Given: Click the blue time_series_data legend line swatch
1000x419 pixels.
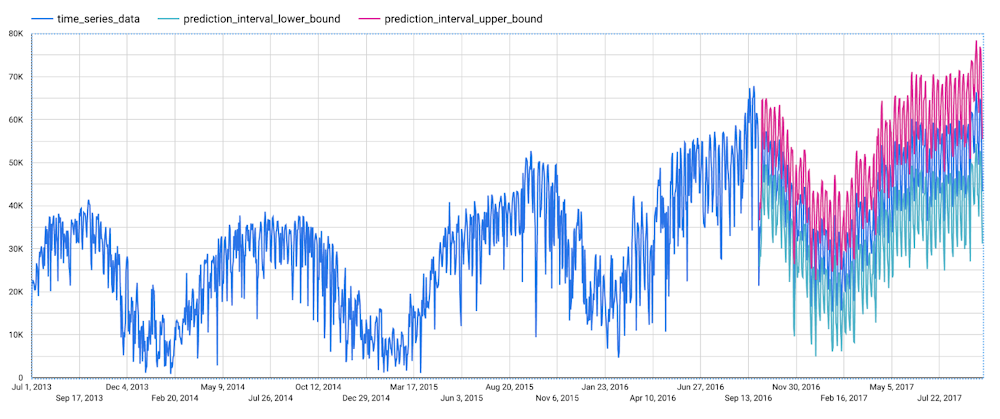Looking at the screenshot, I should coord(41,19).
